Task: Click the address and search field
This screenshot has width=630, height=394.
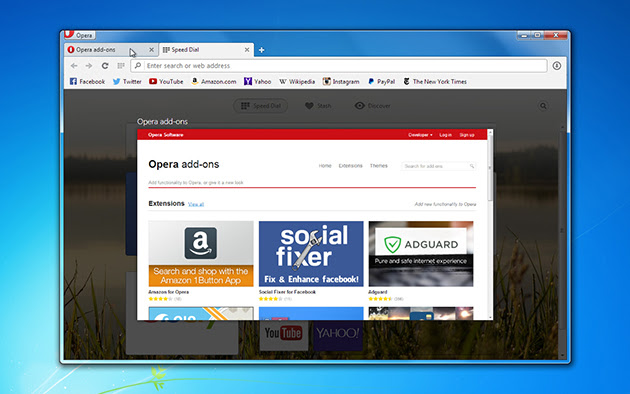Action: click(x=339, y=65)
